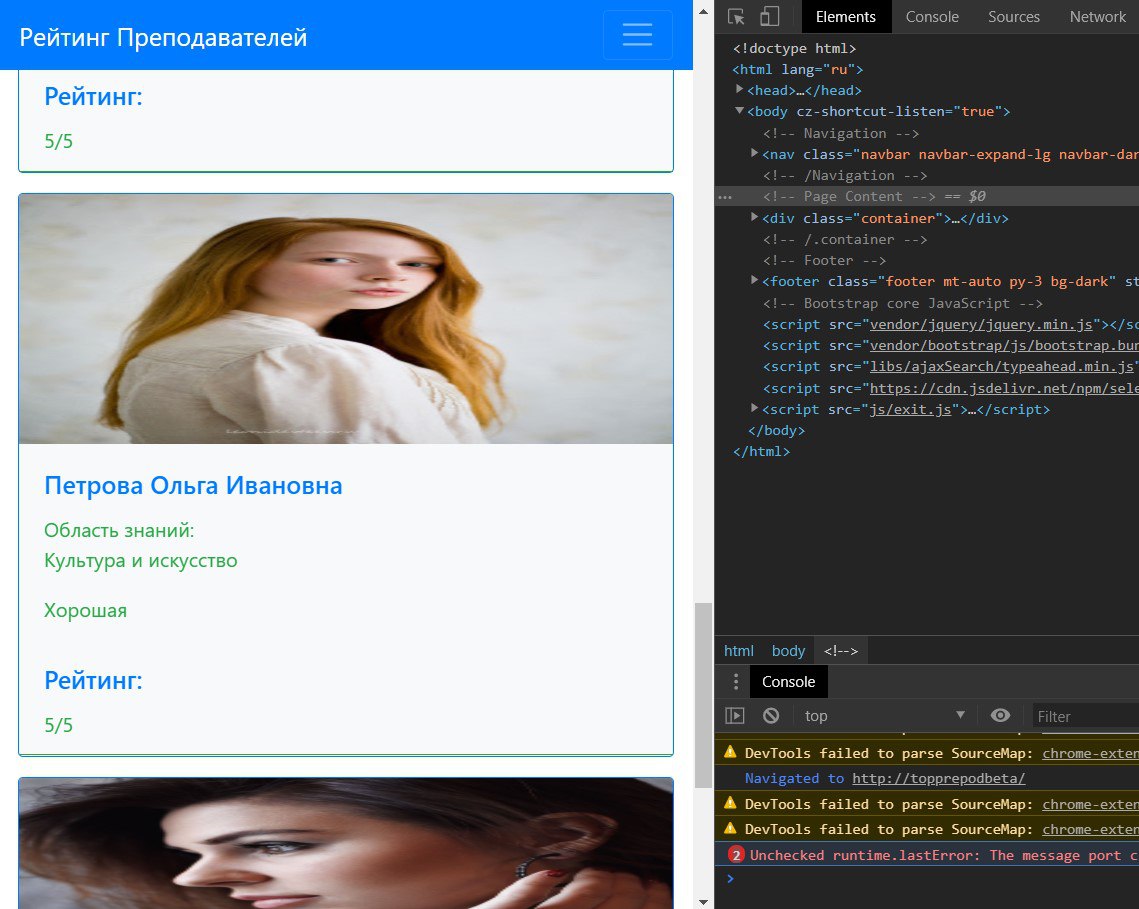Open the Network tab
The width and height of the screenshot is (1139, 909).
click(x=1097, y=17)
